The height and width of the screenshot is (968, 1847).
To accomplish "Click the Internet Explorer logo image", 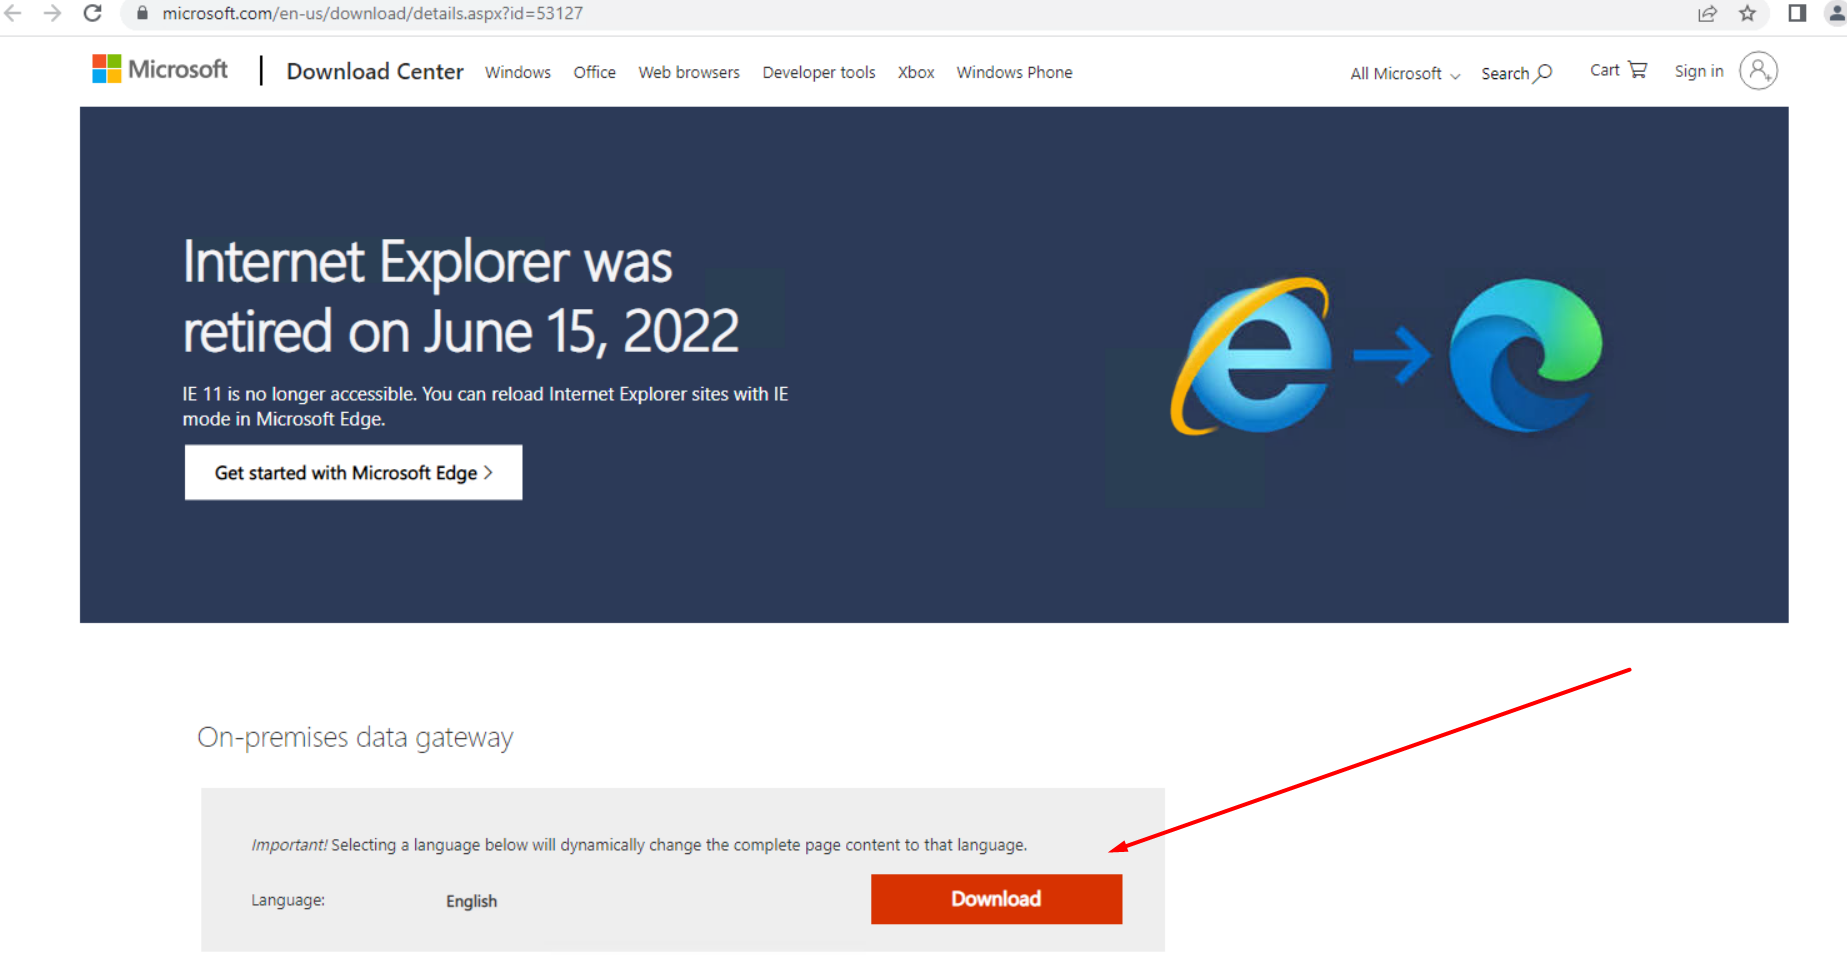I will click(1252, 355).
